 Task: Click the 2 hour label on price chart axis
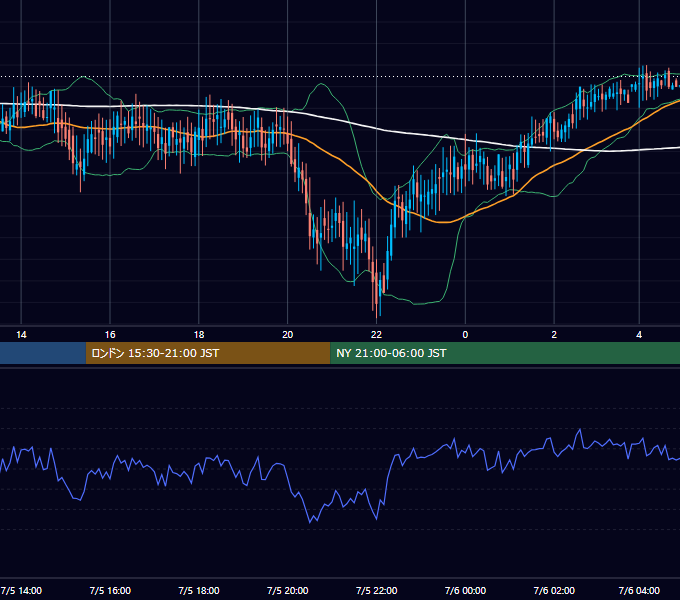[x=554, y=335]
